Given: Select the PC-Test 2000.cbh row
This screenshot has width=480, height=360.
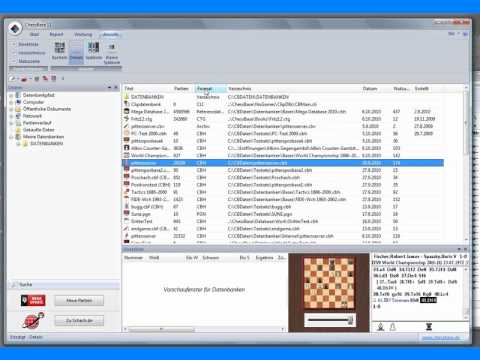Looking at the screenshot, I should tap(283, 134).
